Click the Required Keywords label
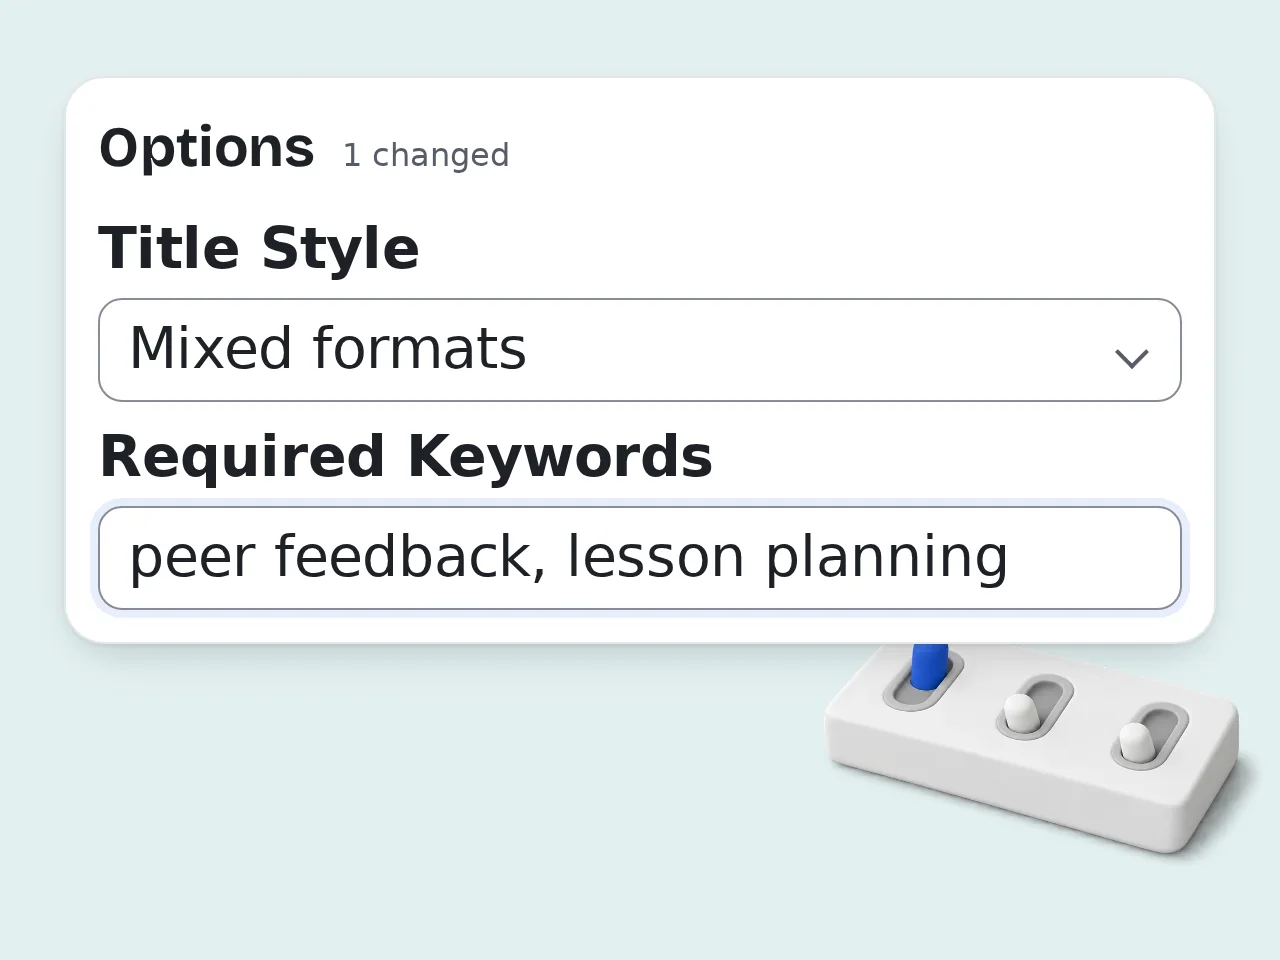Viewport: 1280px width, 960px height. [406, 457]
